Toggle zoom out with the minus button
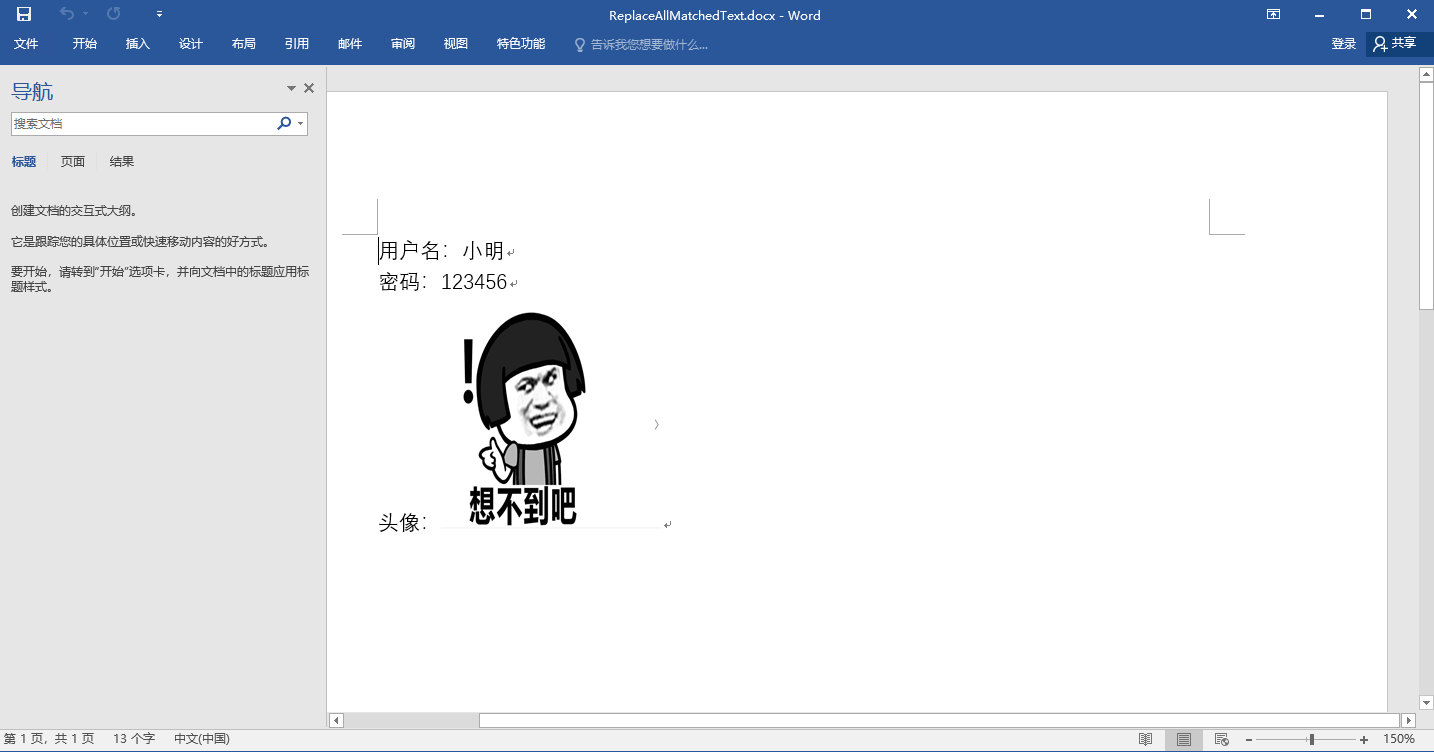 pyautogui.click(x=1246, y=738)
